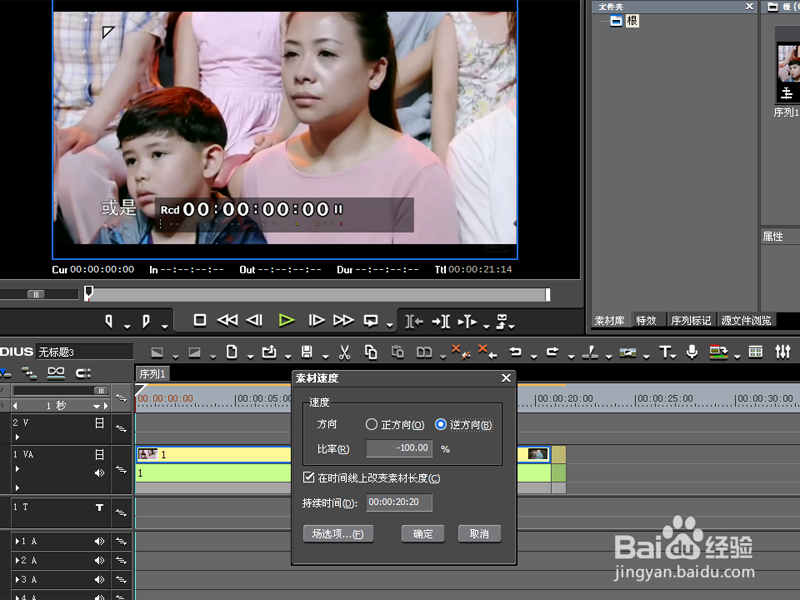Image resolution: width=800 pixels, height=600 pixels.
Task: Step to previous frame in player
Action: [255, 320]
